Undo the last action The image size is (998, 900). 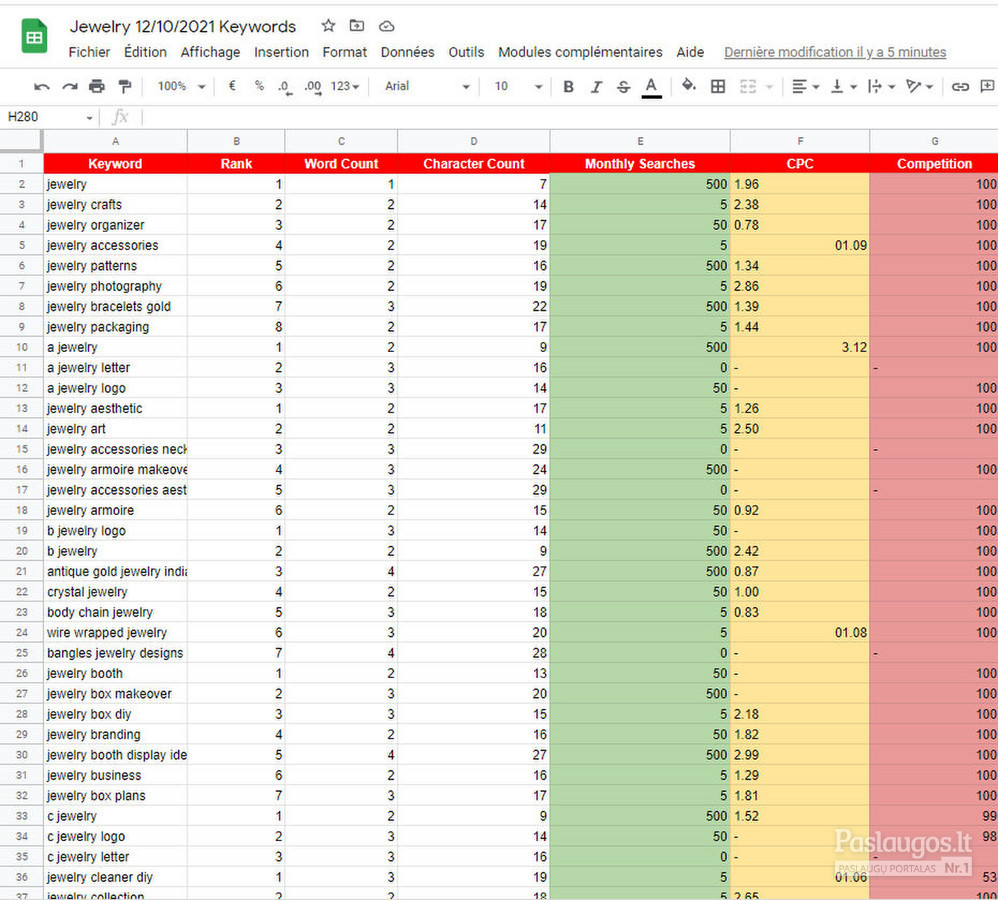(x=41, y=87)
